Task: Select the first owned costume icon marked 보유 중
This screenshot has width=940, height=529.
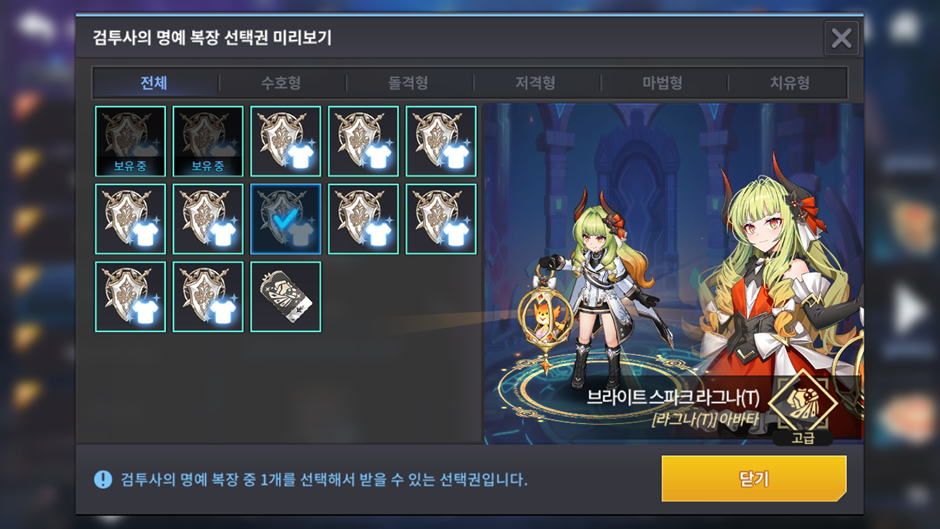Action: pos(130,142)
